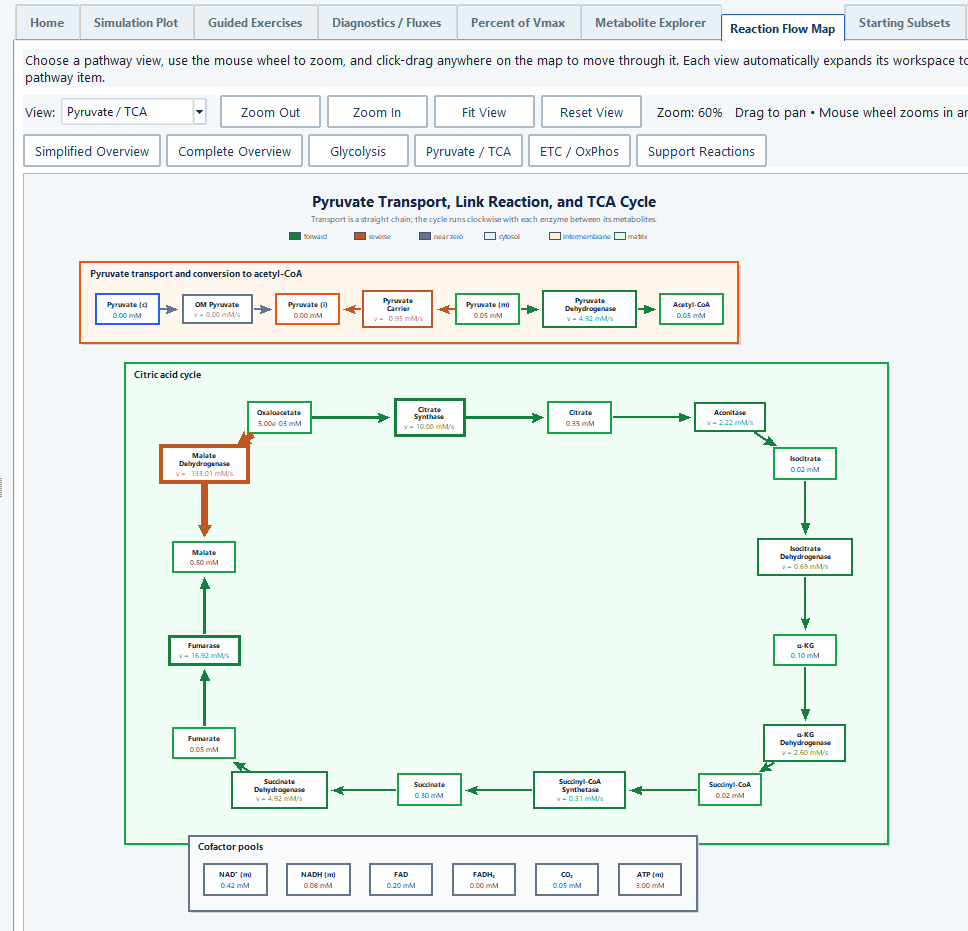Click the map title 'Pyruvate Transport, Link Reaction, and TCA Cycle'

click(484, 202)
